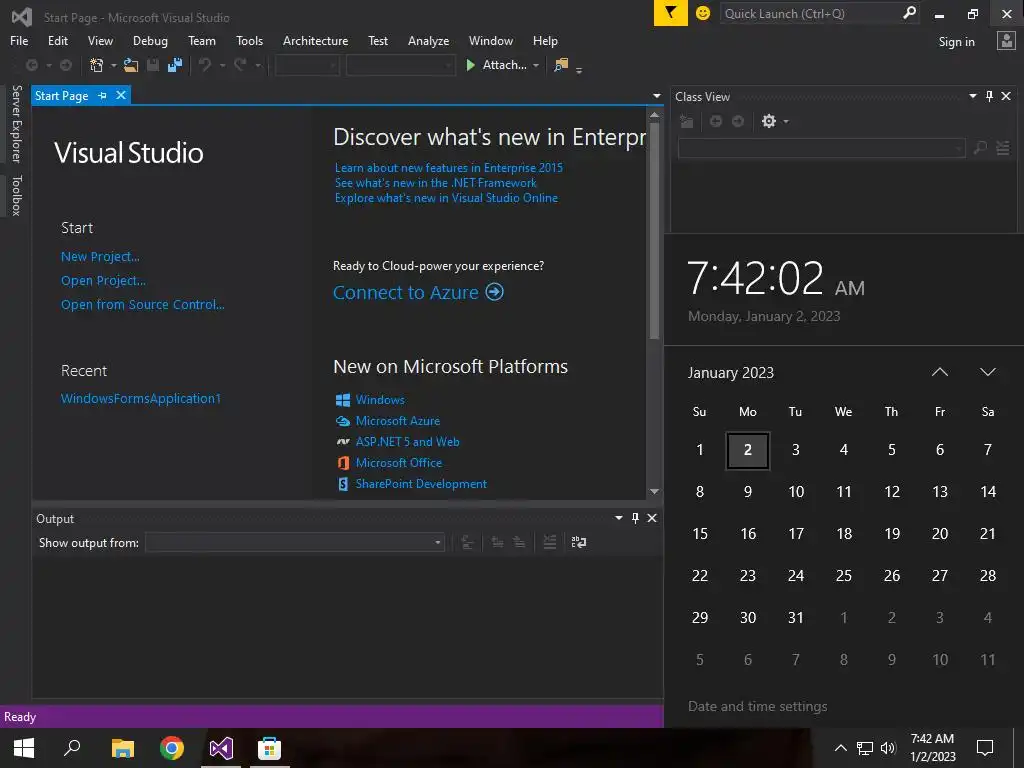This screenshot has height=768, width=1024.
Task: Toggle auto-hide pin on Output panel
Action: pos(635,518)
